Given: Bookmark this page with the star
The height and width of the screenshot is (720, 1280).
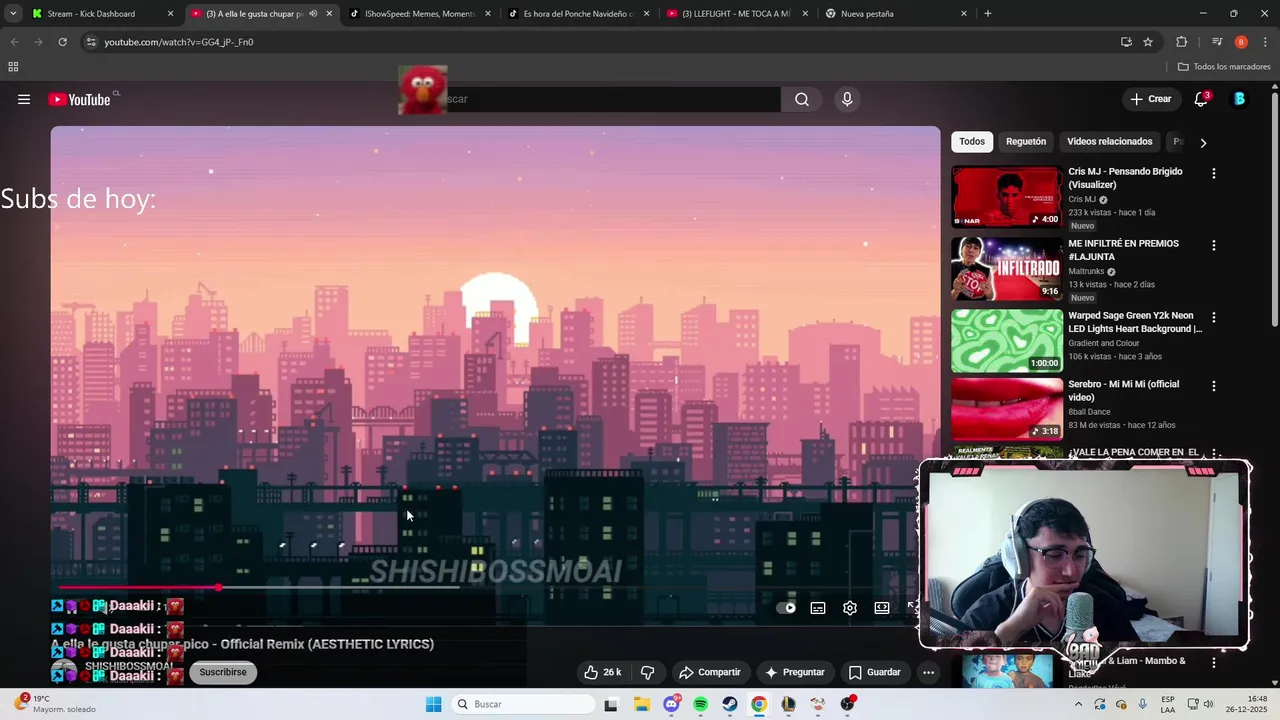Looking at the screenshot, I should 1148,42.
